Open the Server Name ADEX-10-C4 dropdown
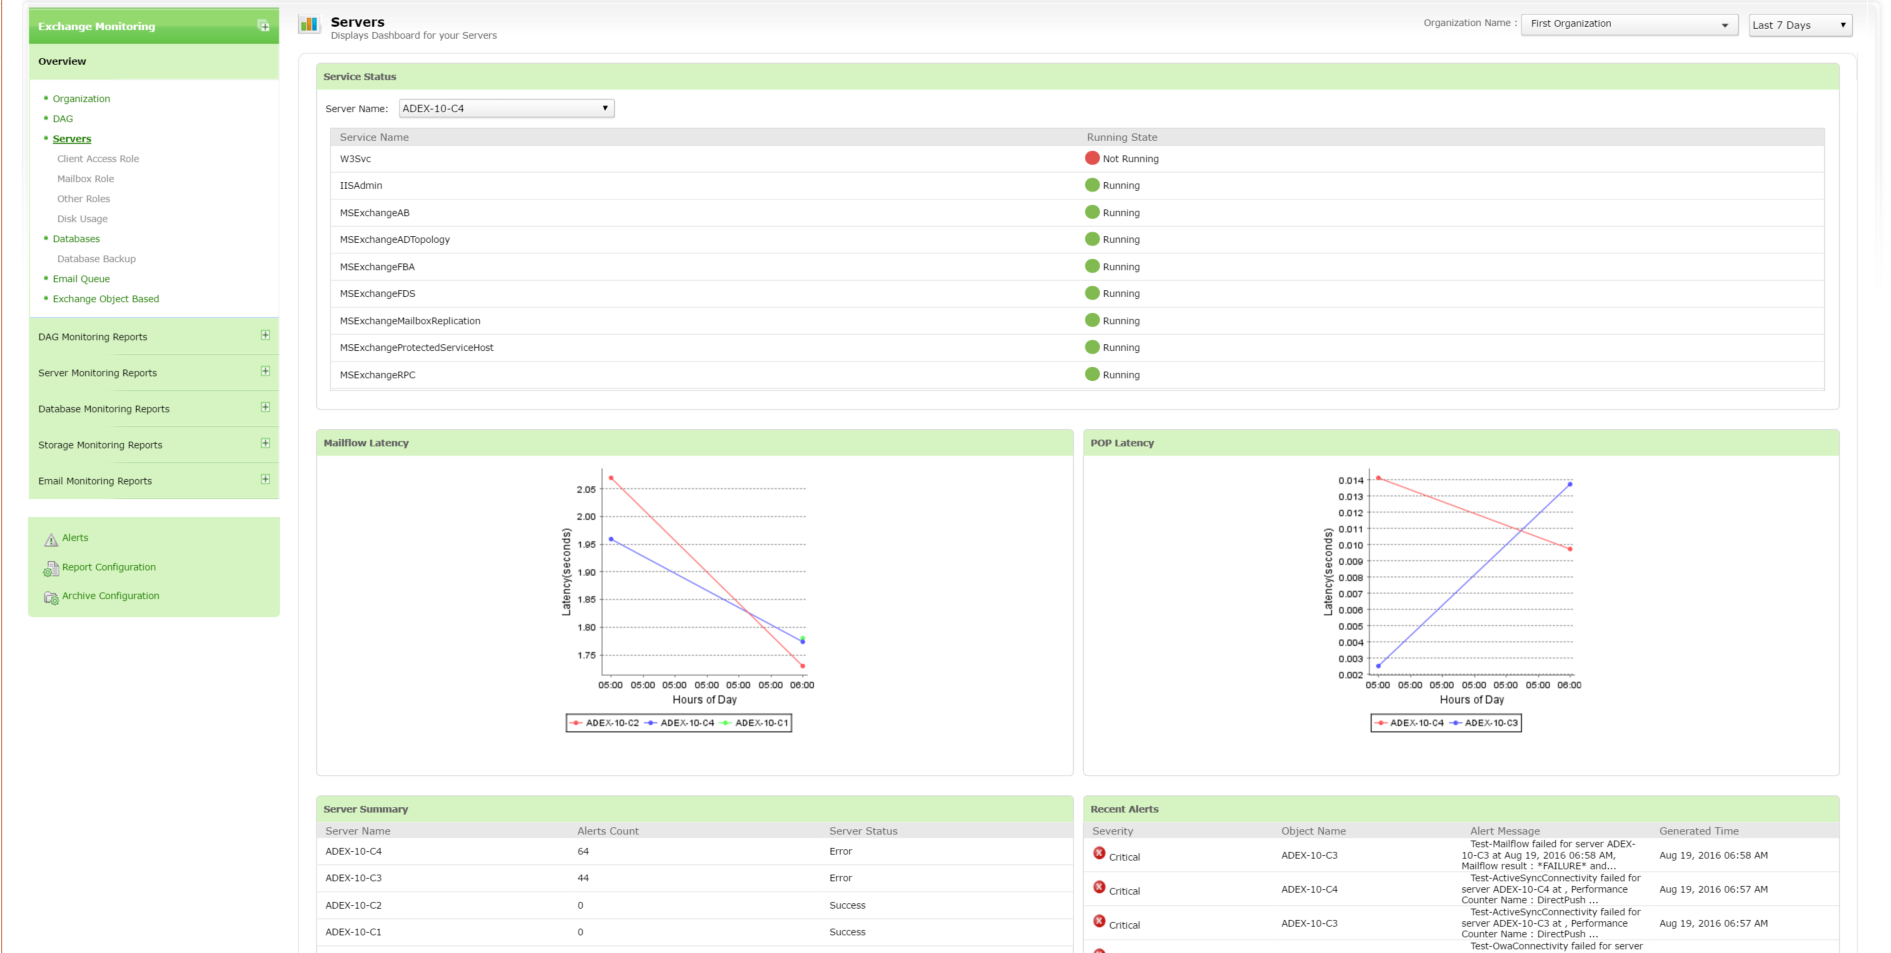 click(x=506, y=108)
